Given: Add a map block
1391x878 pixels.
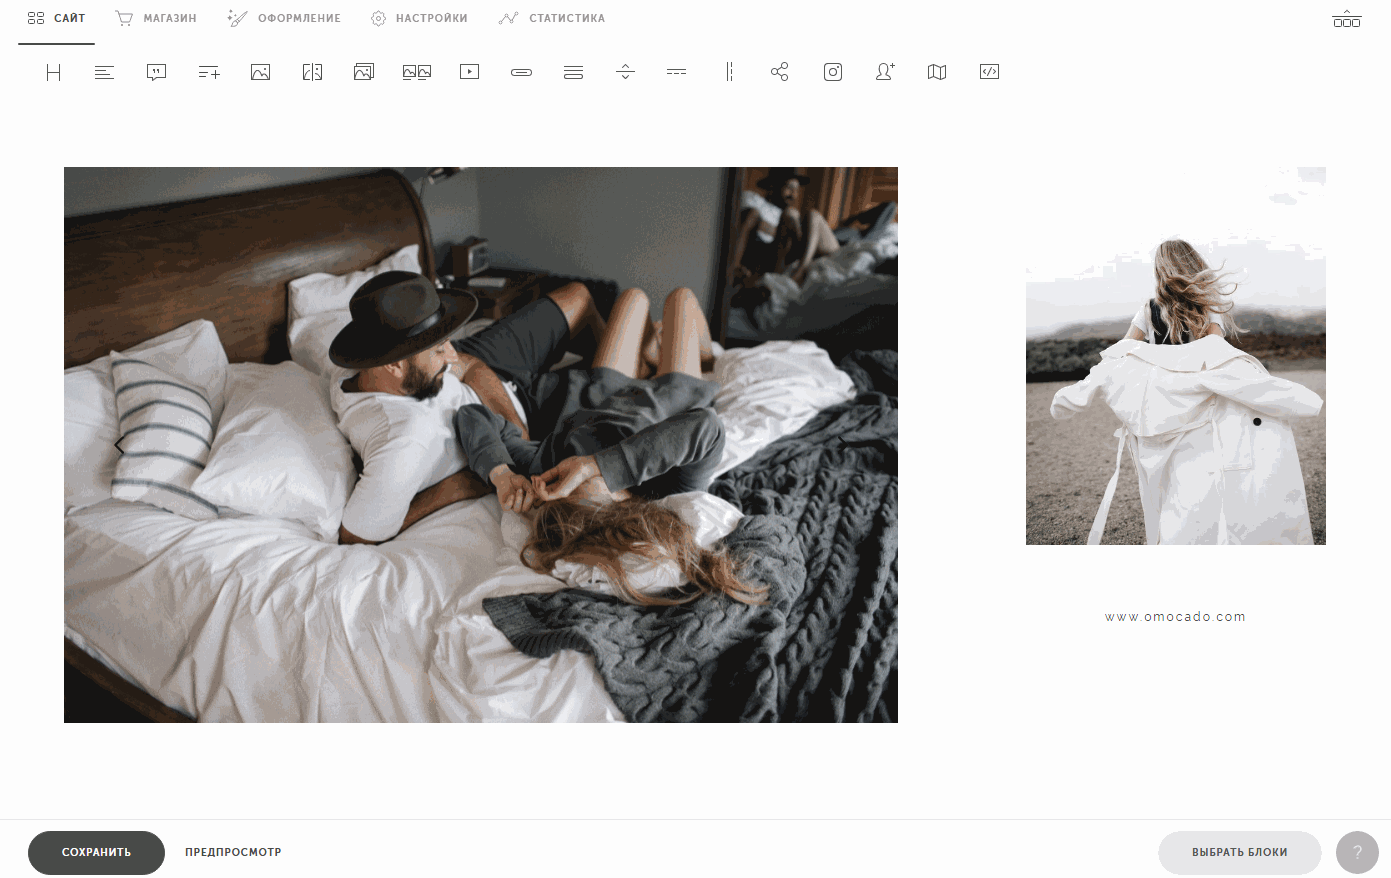Looking at the screenshot, I should pyautogui.click(x=937, y=72).
